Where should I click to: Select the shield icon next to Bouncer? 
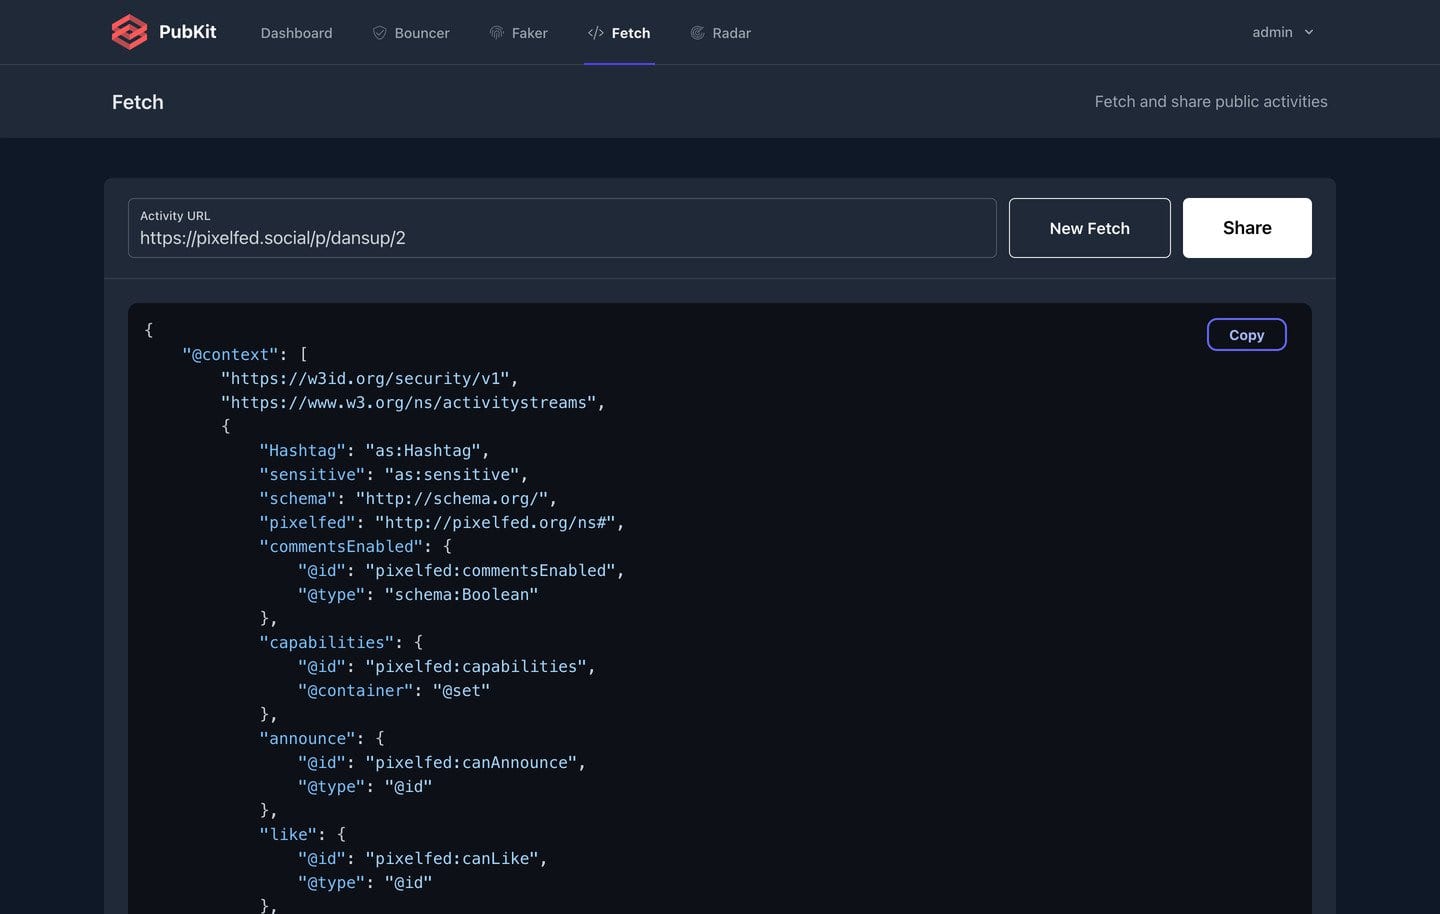tap(379, 32)
